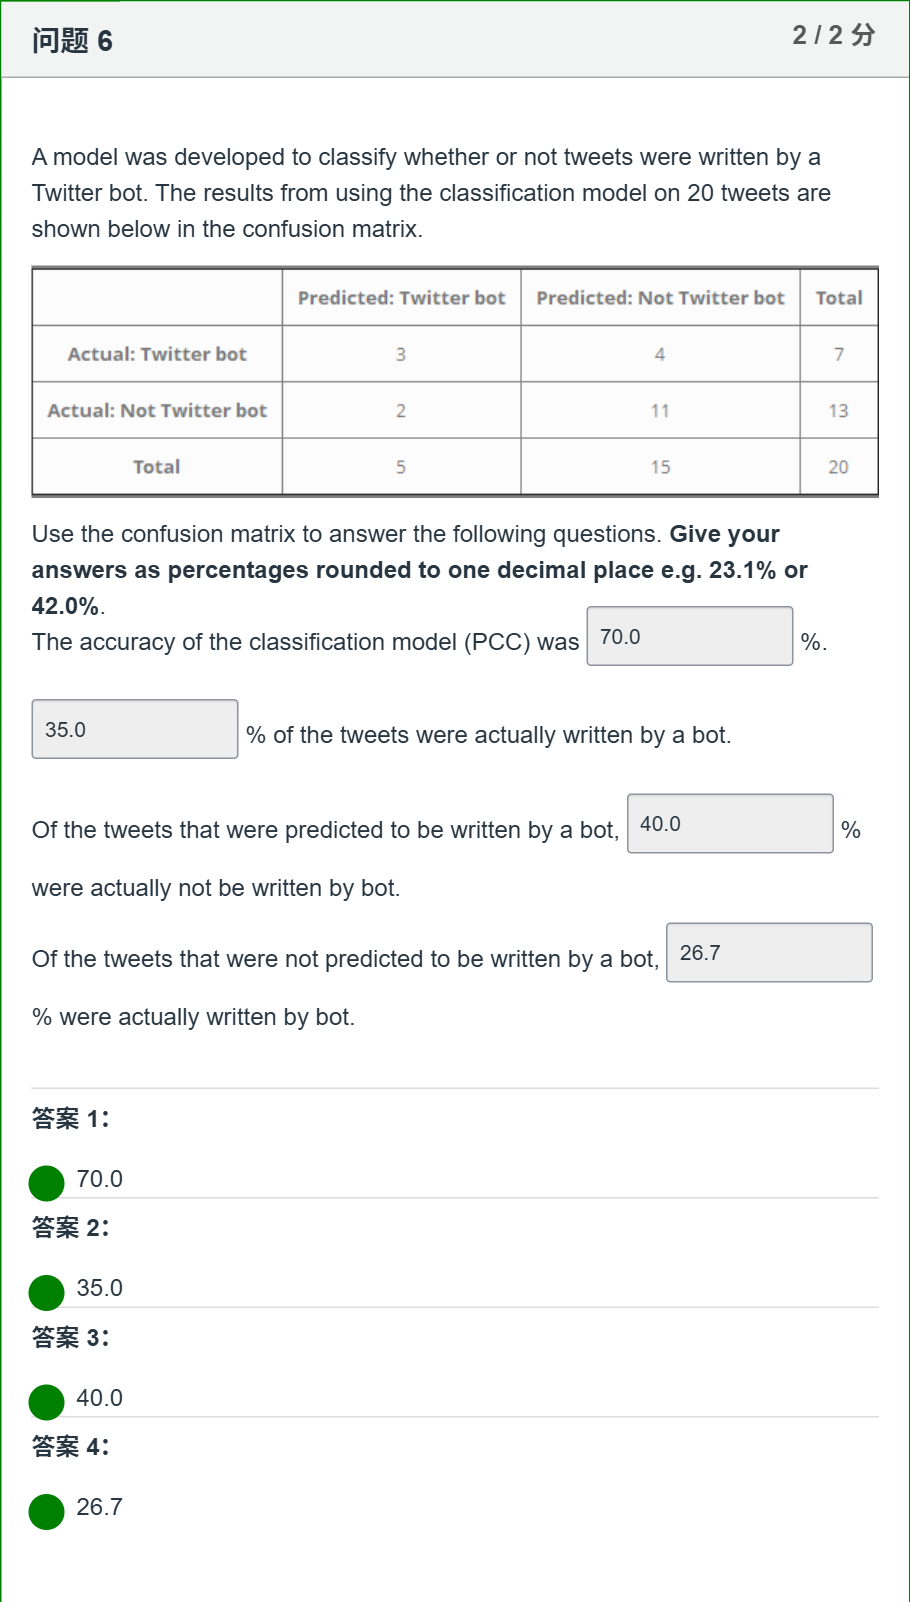
Task: Click the green circle beside answer 35.0
Action: pos(46,1292)
